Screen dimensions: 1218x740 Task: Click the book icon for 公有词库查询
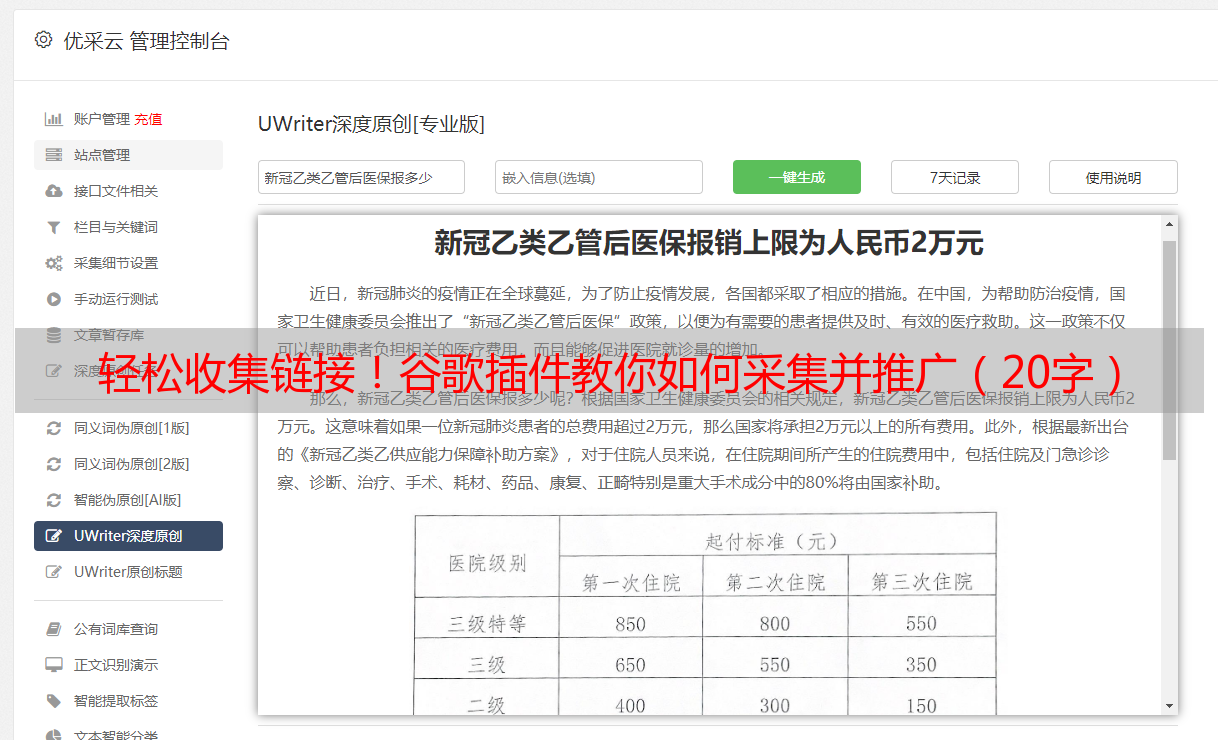click(x=54, y=629)
